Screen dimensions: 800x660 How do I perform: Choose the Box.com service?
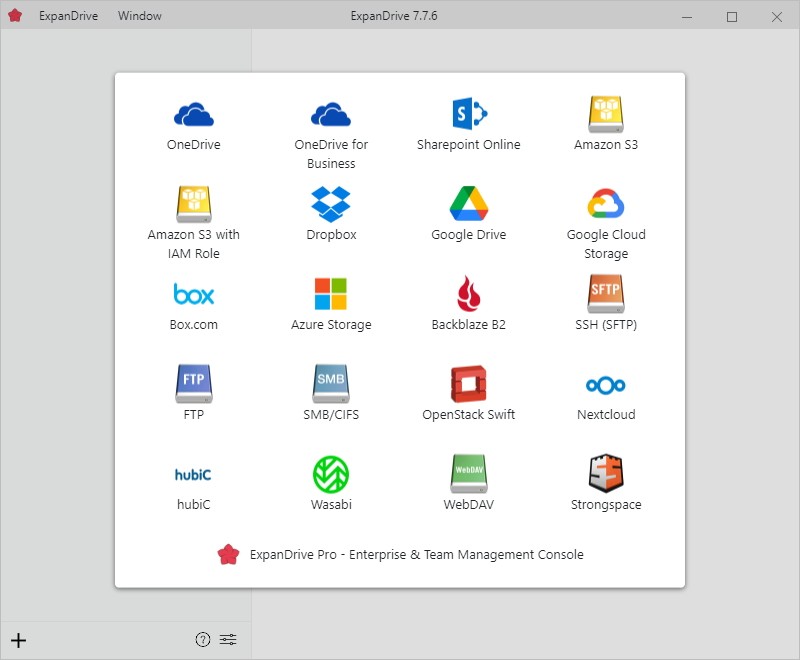coord(193,294)
